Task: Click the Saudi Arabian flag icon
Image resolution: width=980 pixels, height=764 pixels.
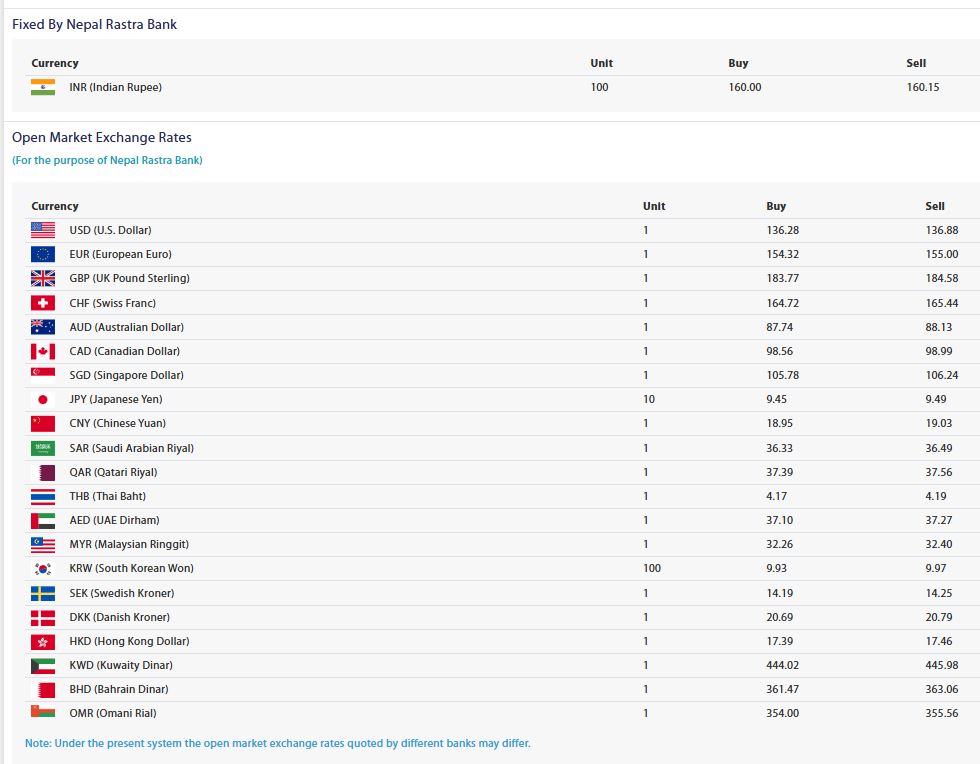Action: (x=42, y=448)
